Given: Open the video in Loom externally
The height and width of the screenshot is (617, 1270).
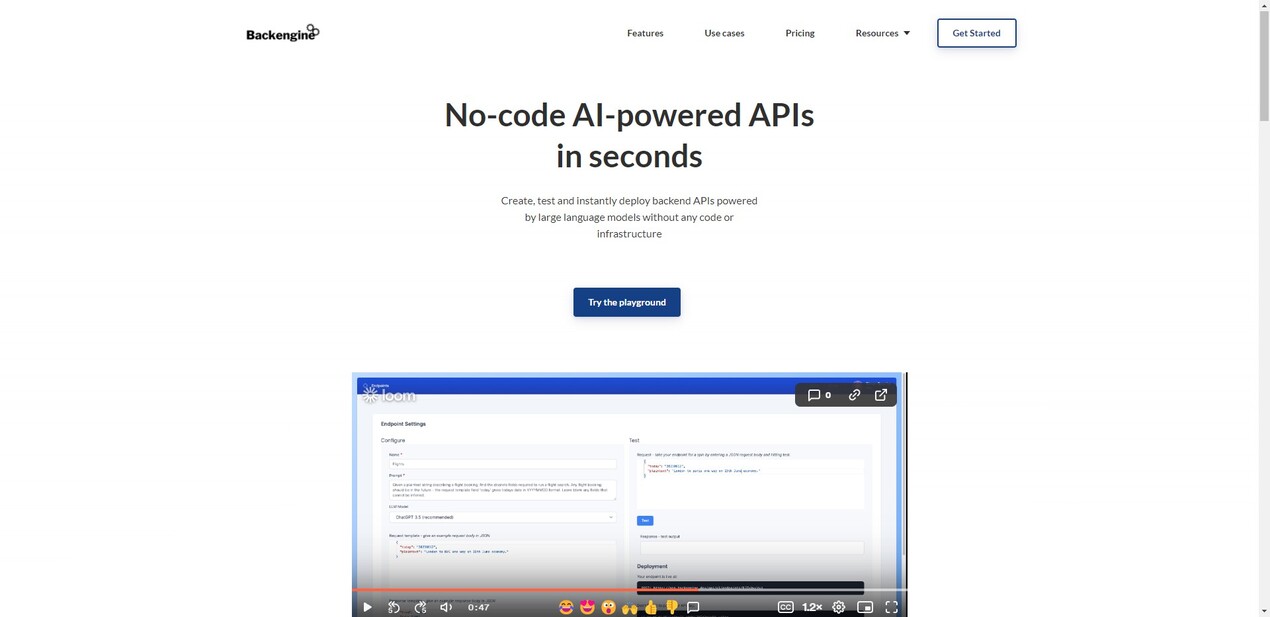Looking at the screenshot, I should click(881, 395).
